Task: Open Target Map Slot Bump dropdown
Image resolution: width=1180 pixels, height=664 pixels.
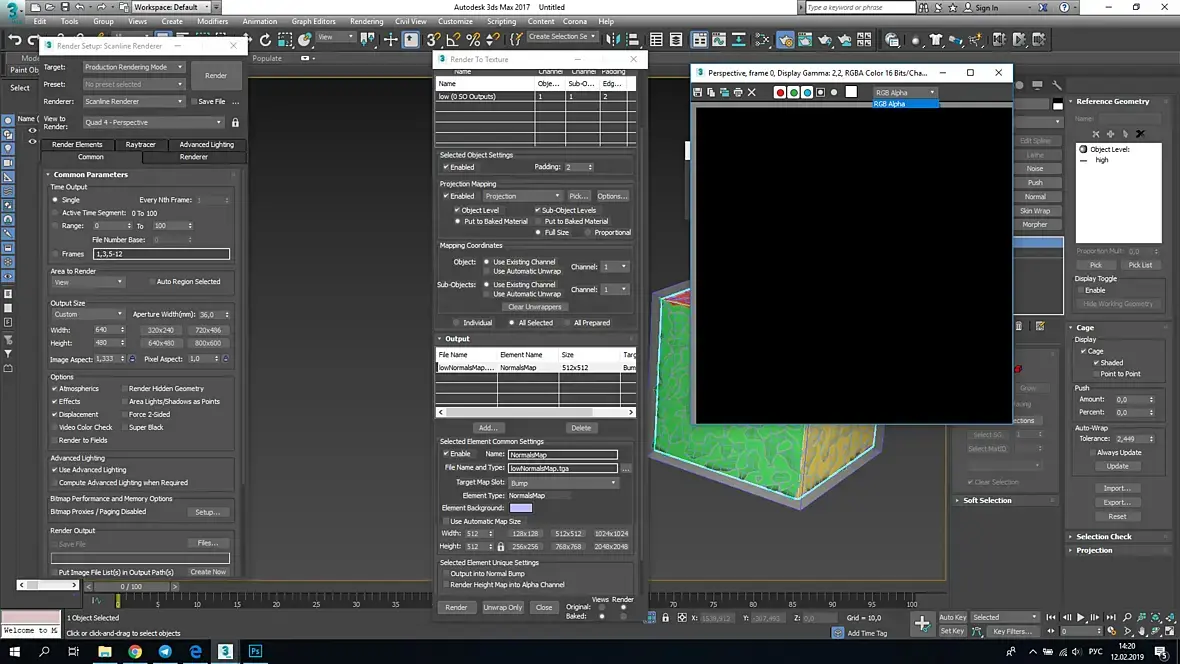Action: pos(563,483)
